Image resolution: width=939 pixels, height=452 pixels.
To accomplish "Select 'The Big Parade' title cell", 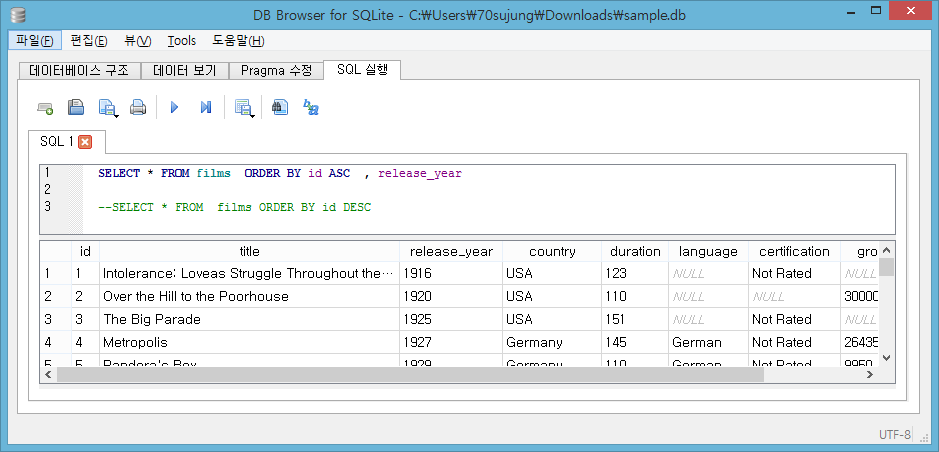I will 249,320.
